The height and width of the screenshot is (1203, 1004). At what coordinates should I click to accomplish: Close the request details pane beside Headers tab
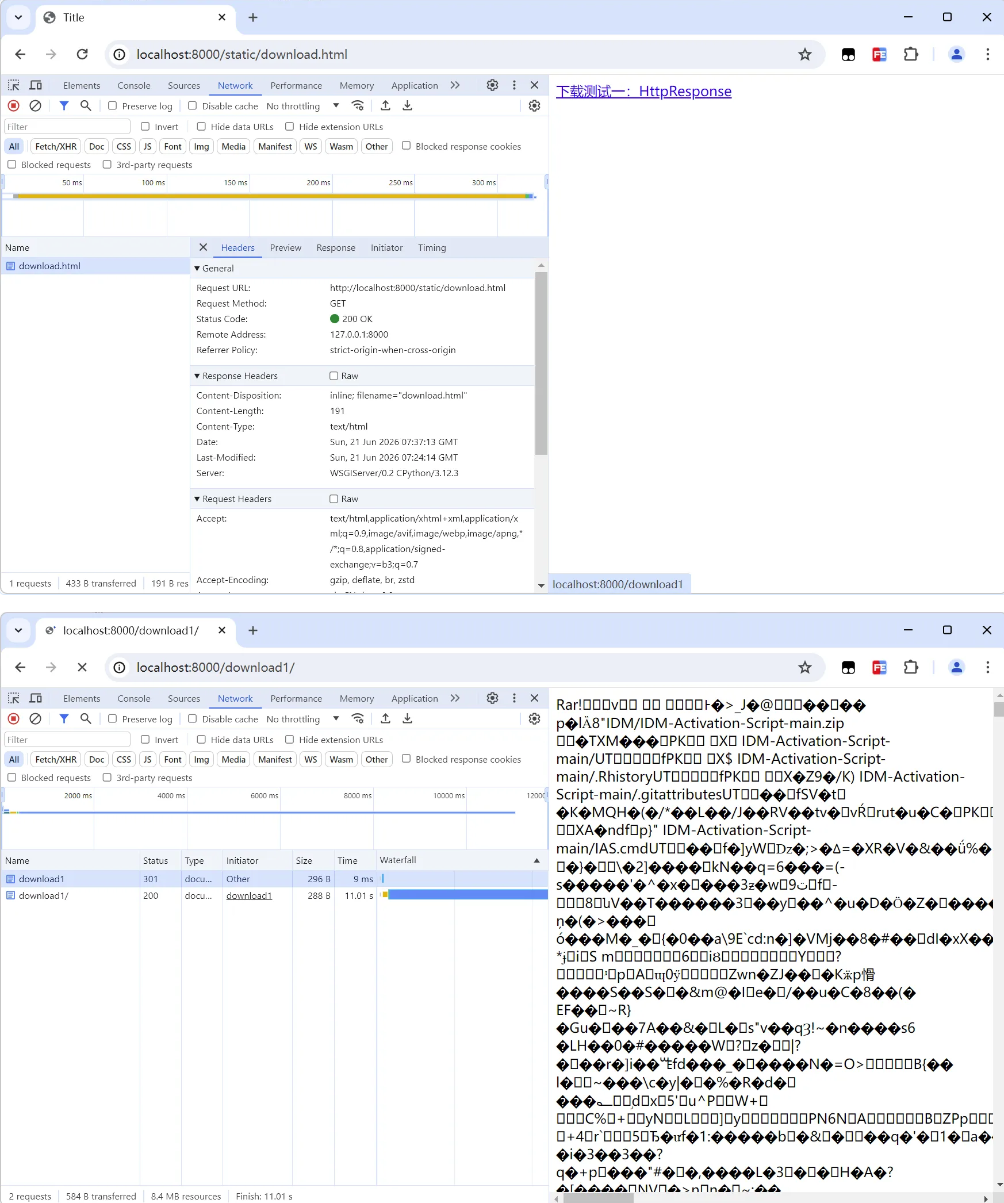point(203,248)
